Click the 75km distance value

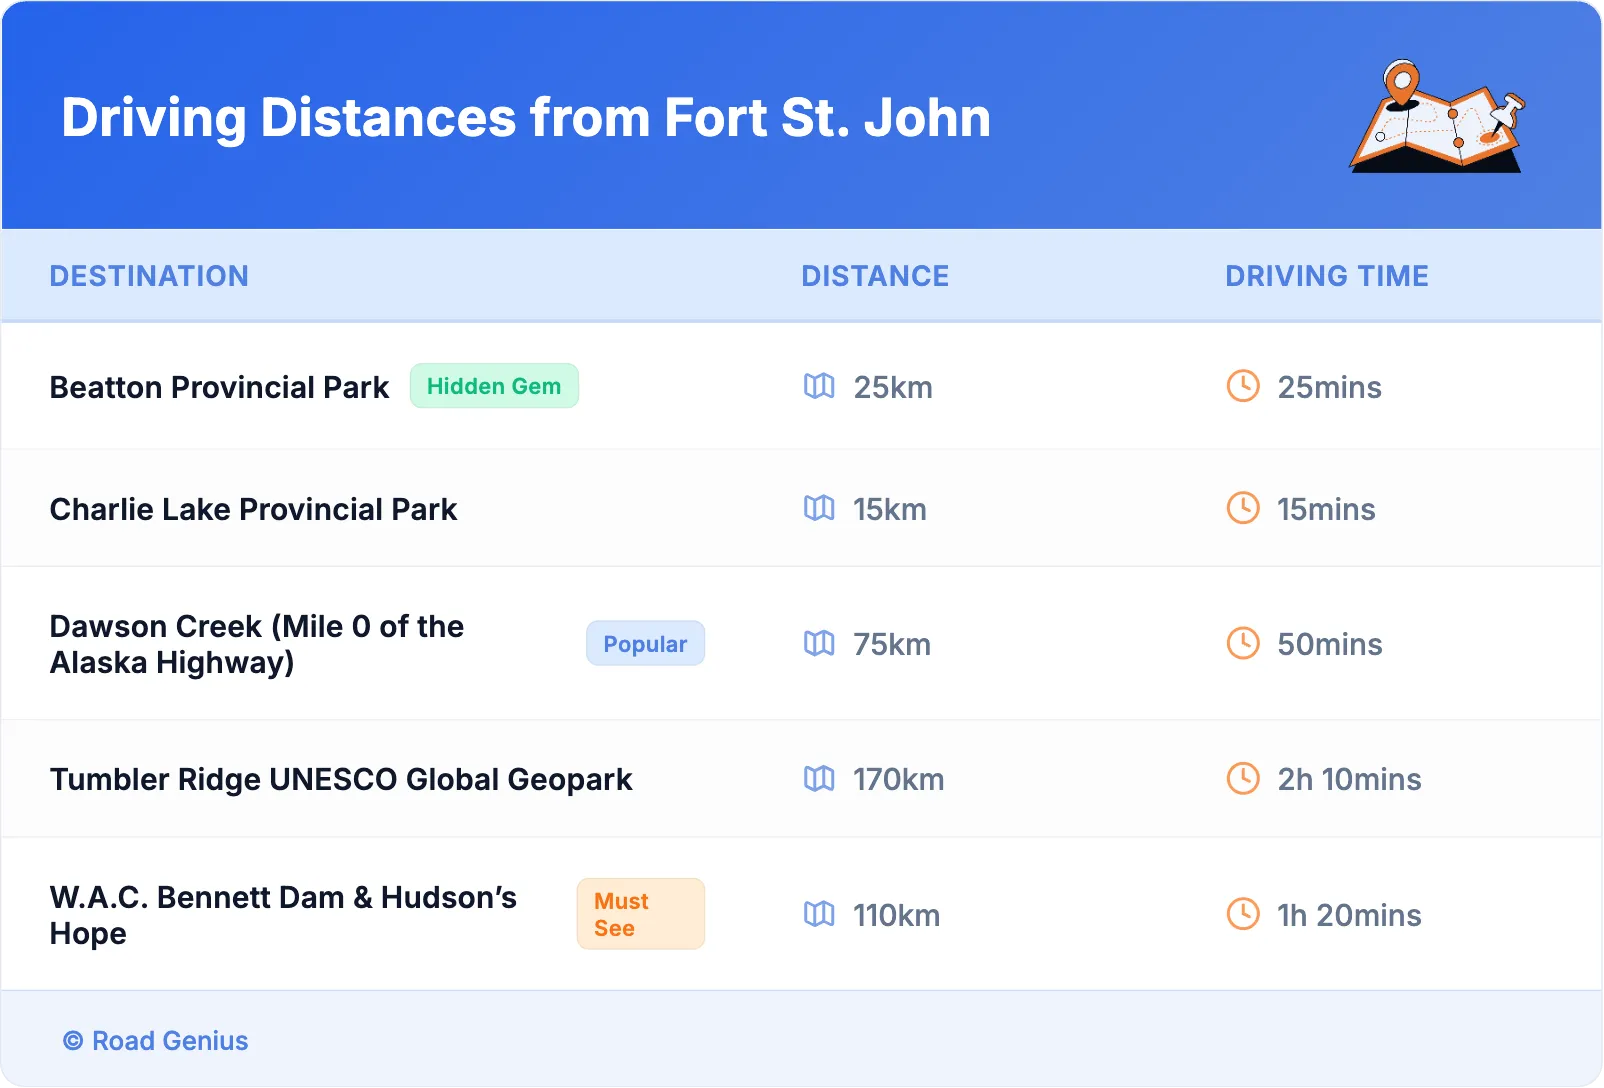[892, 644]
